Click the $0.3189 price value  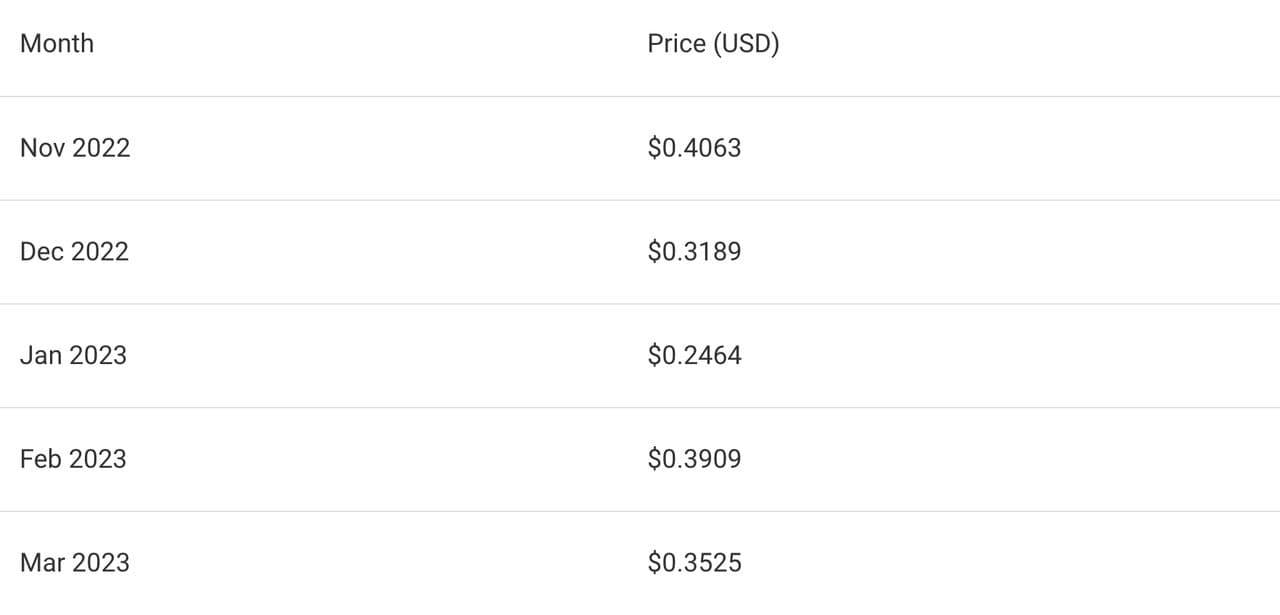click(694, 252)
